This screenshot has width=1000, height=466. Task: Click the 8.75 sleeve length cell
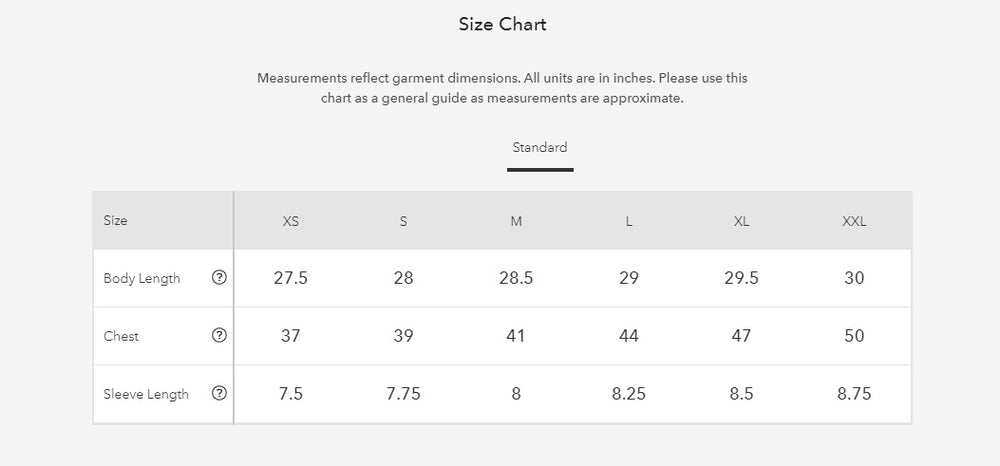click(x=854, y=394)
